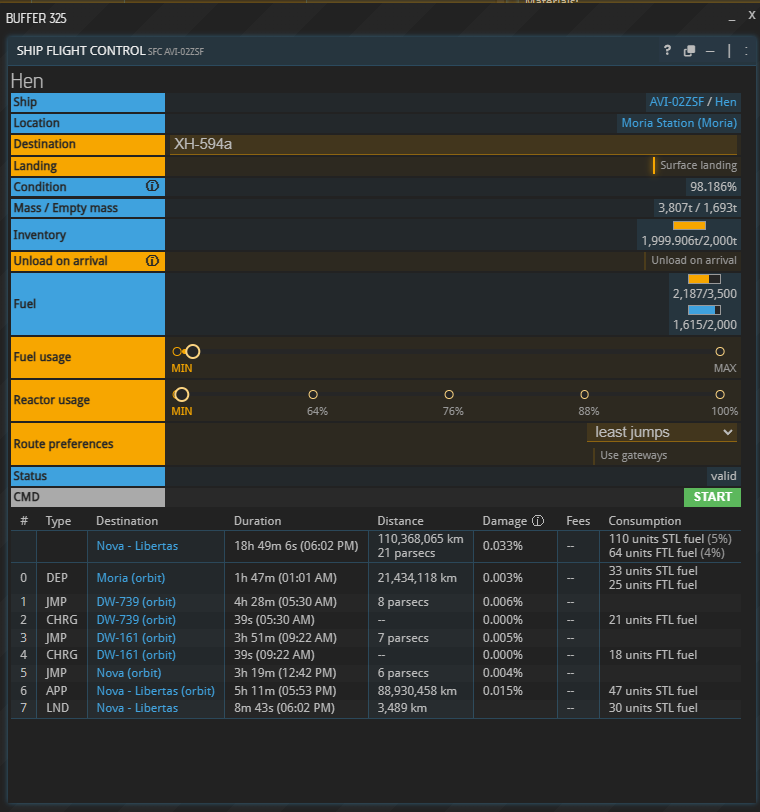Click the info icon in Damage column header
This screenshot has width=760, height=812.
538,521
